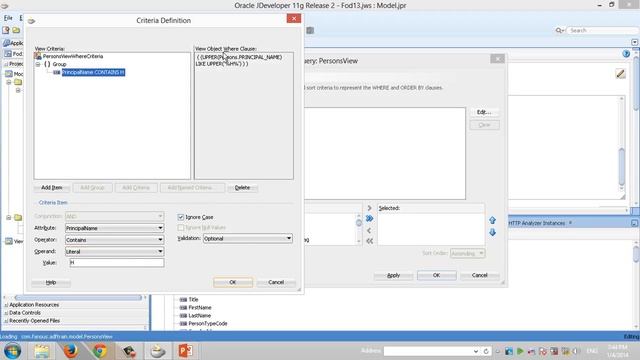This screenshot has height=360, width=640.
Task: Open the Validation dropdown showing Optional
Action: point(248,238)
